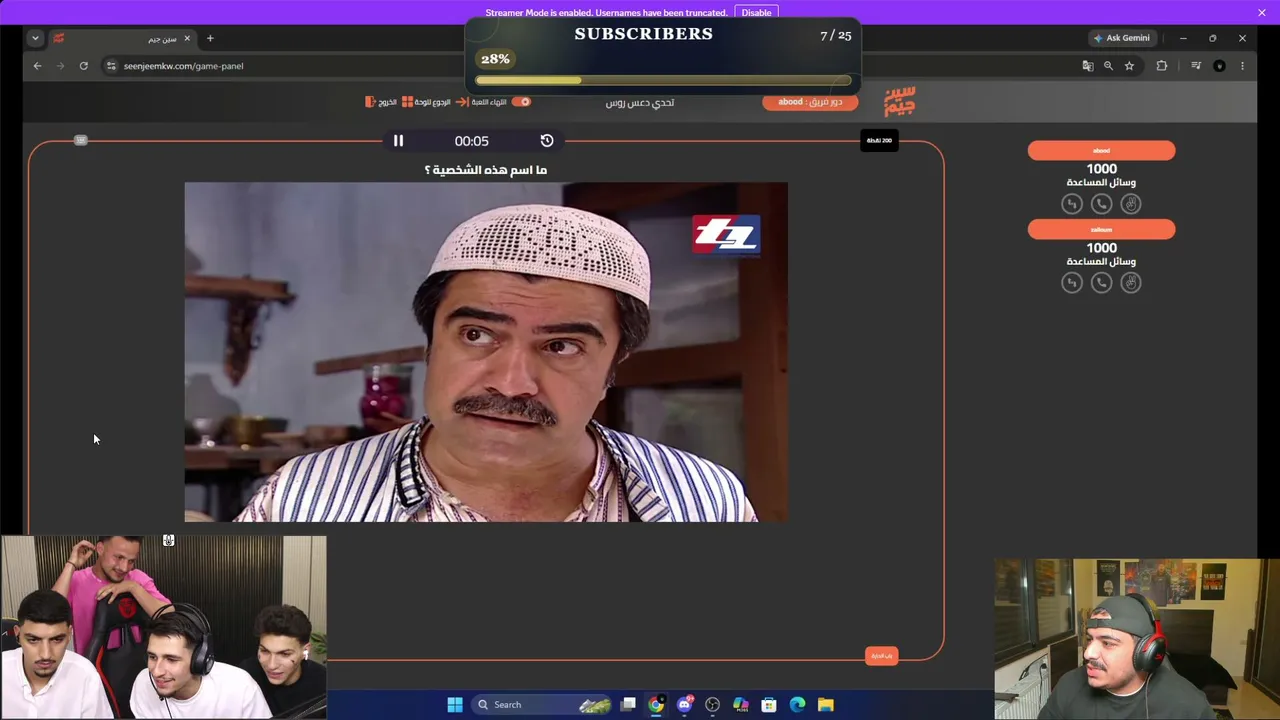Use abood team's two-answers hand lifeline
1280x720 pixels.
tap(1131, 204)
